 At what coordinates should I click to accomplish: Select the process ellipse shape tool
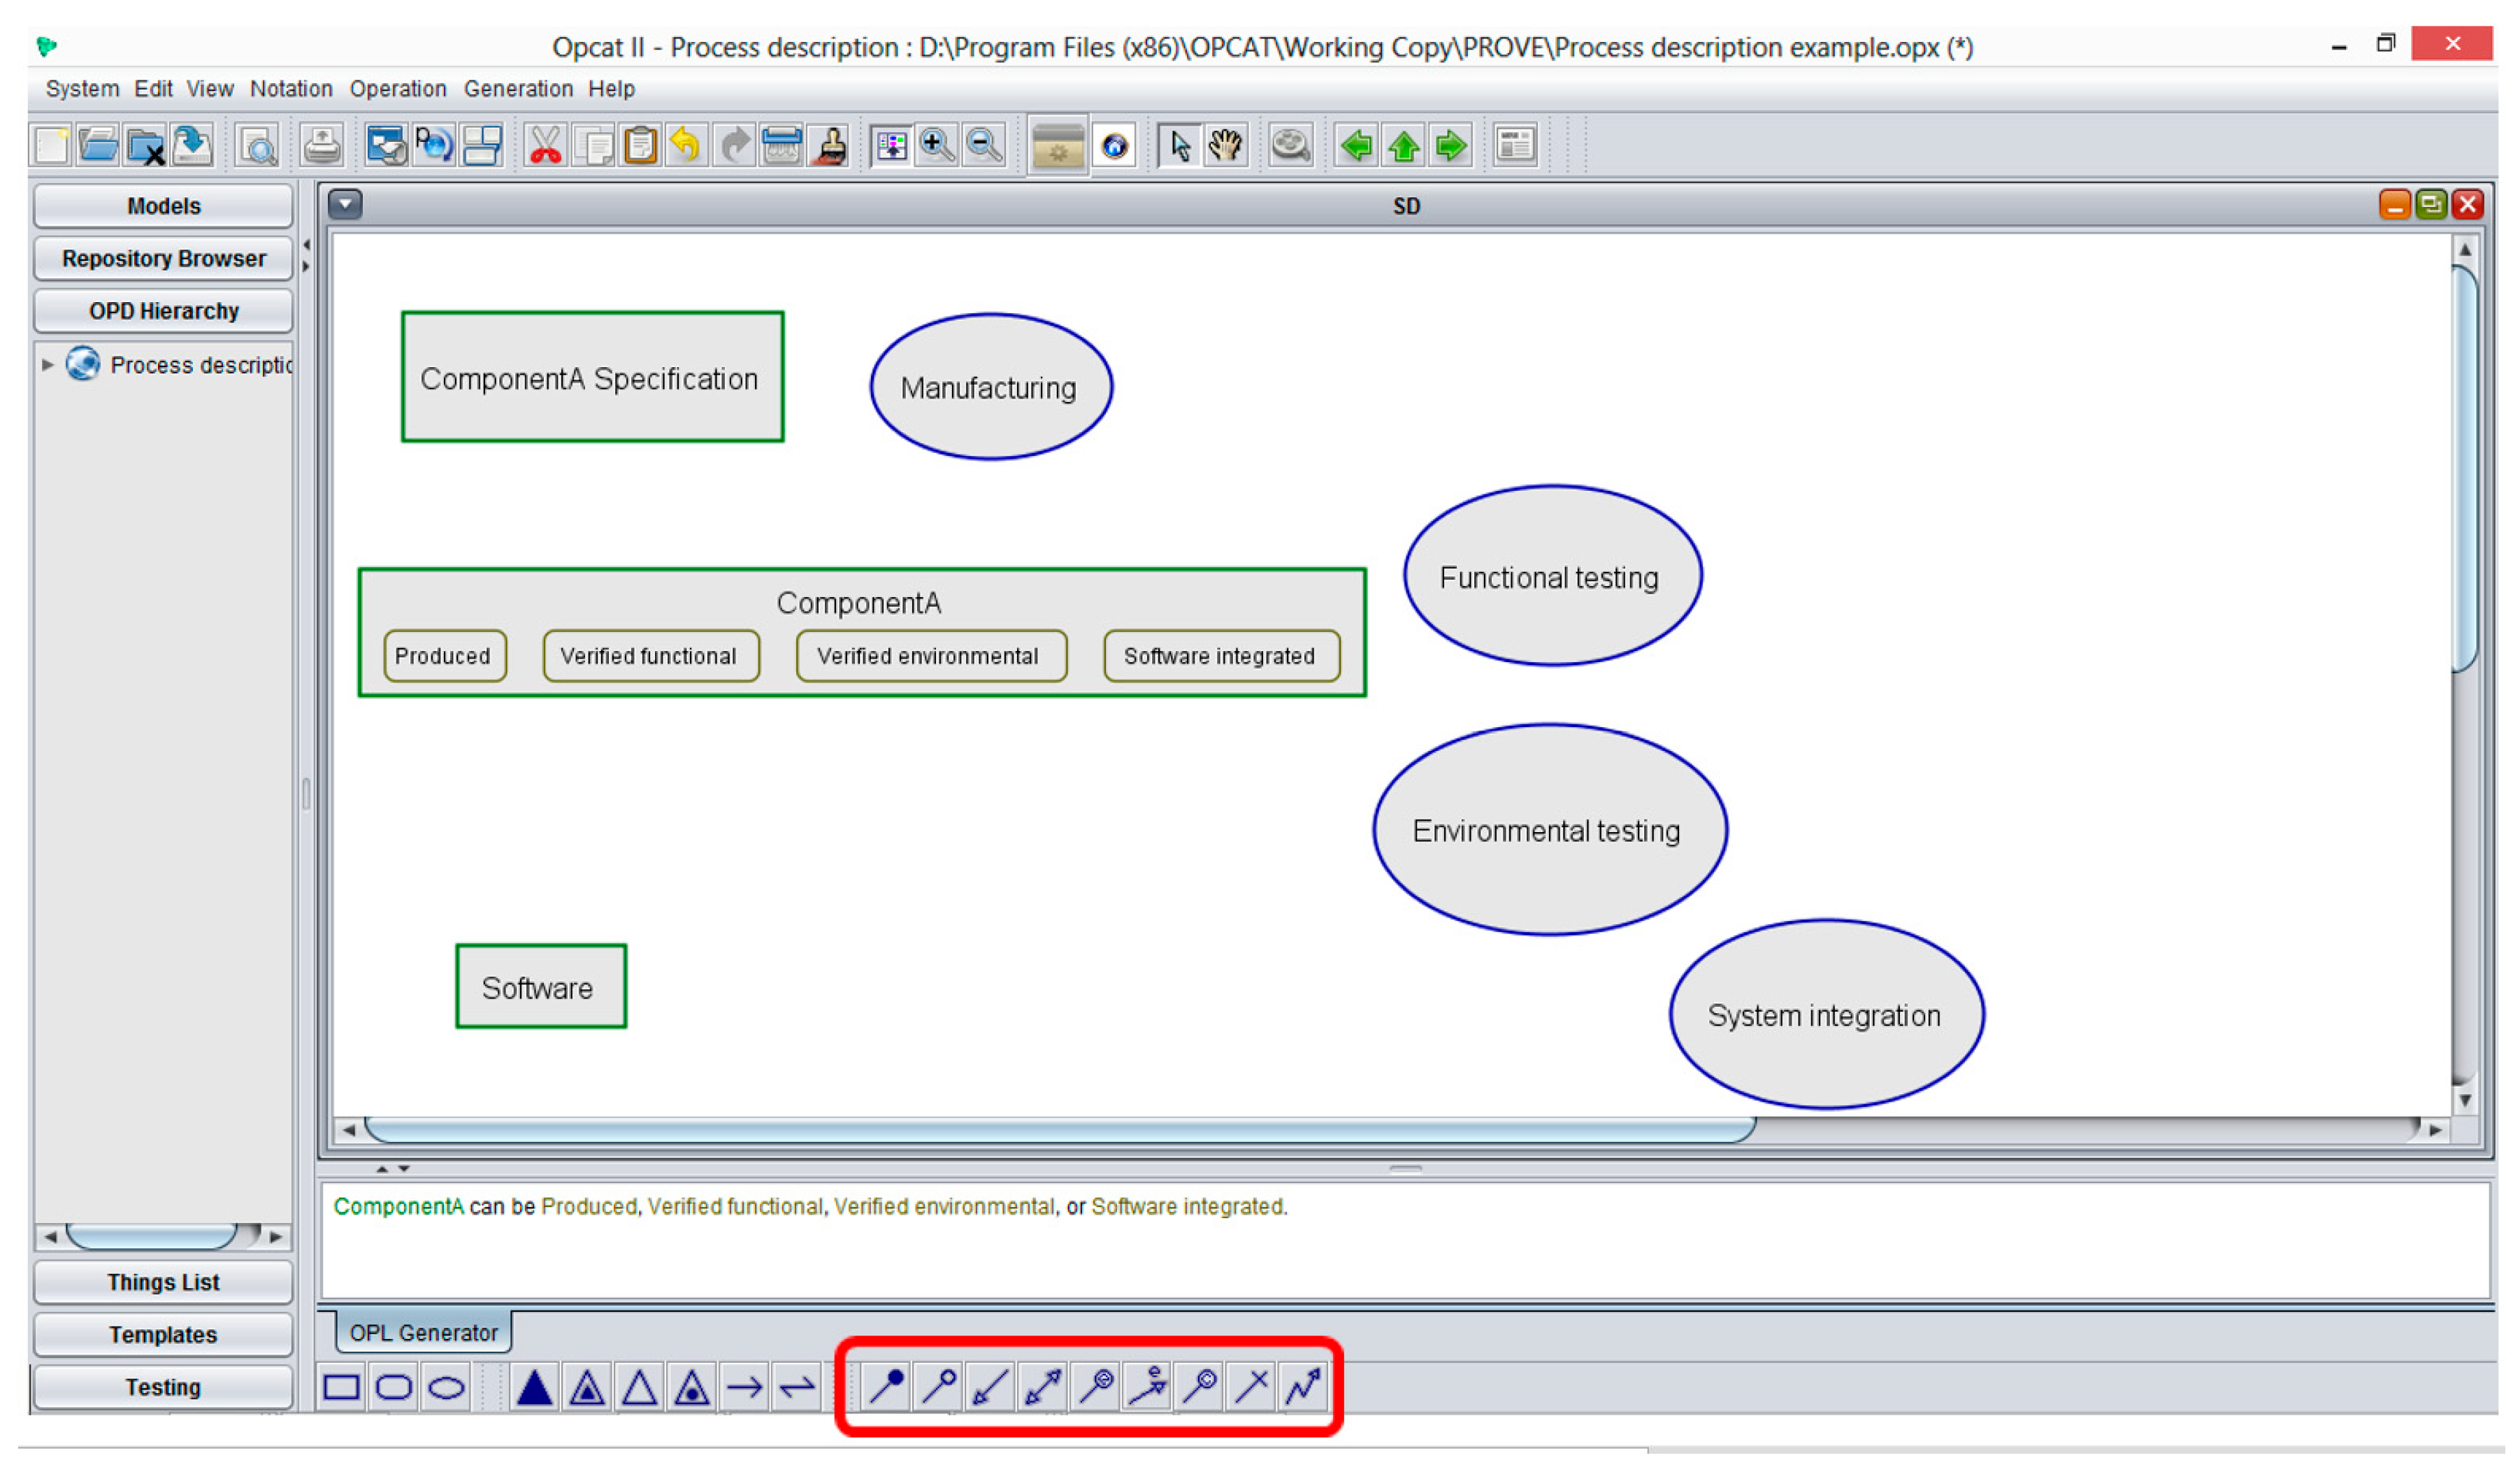point(447,1388)
